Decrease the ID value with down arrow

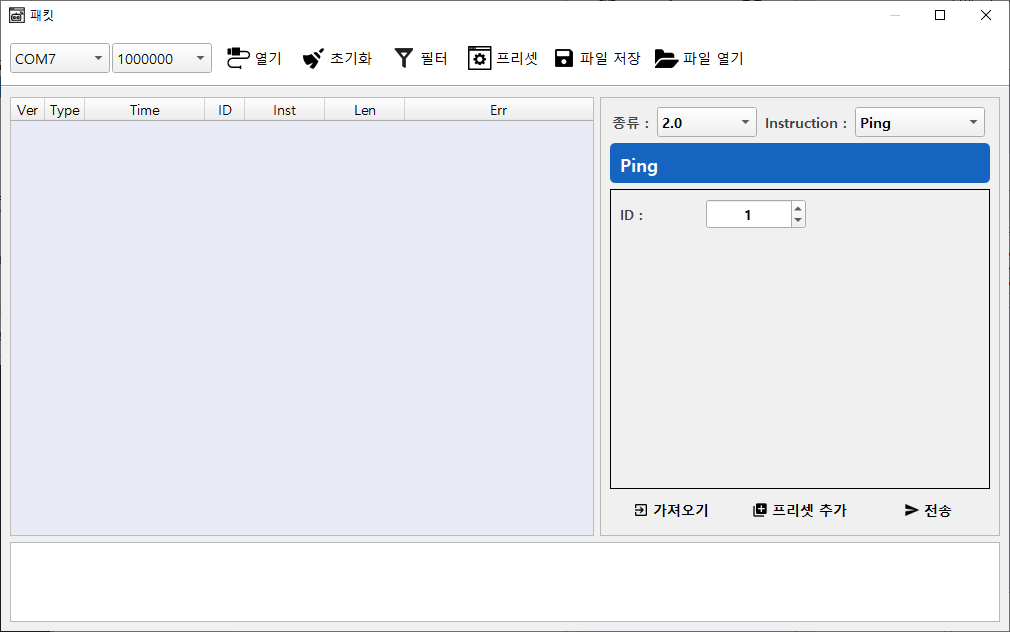pyautogui.click(x=798, y=220)
